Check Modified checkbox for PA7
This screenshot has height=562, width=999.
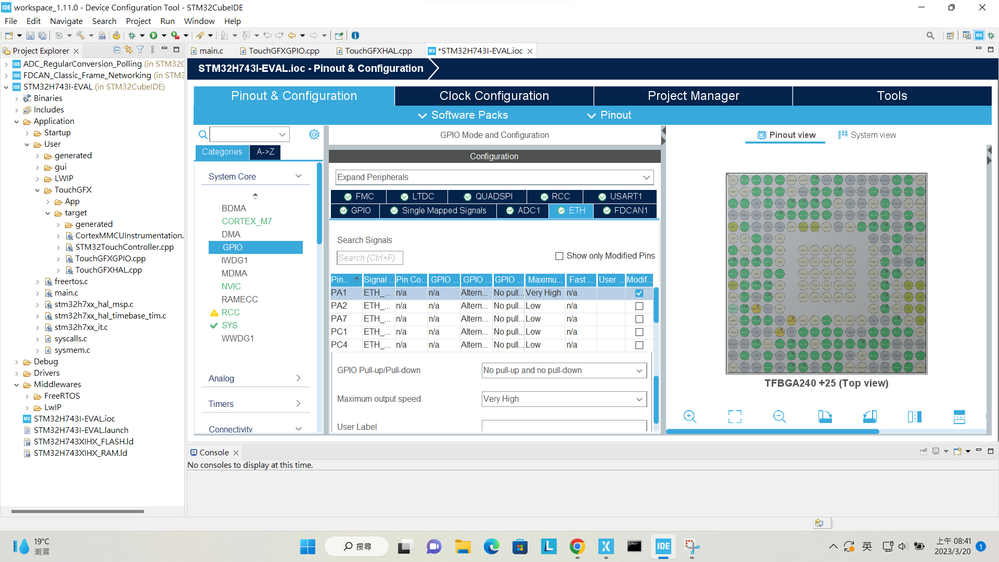pyautogui.click(x=639, y=319)
